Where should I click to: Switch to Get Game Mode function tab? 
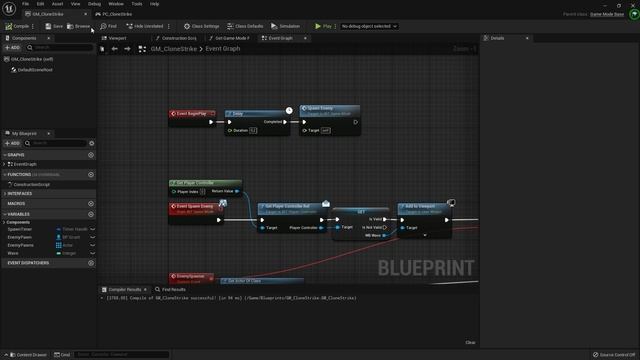coord(229,38)
